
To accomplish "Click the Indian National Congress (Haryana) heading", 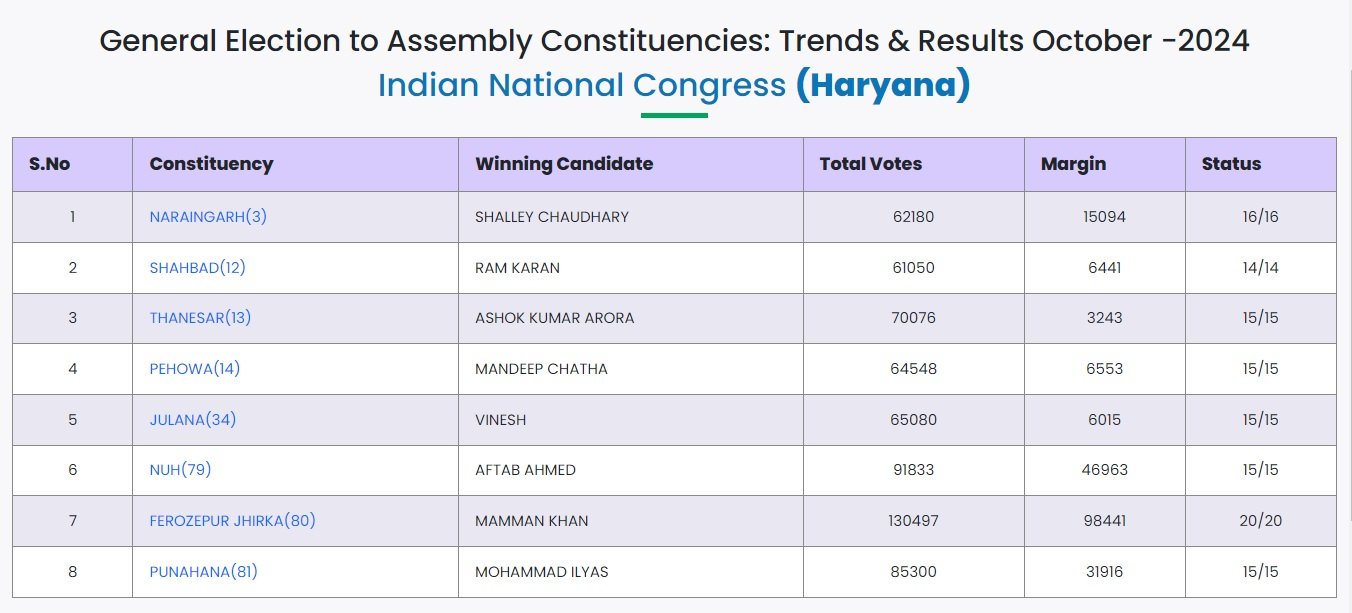I will tap(674, 85).
